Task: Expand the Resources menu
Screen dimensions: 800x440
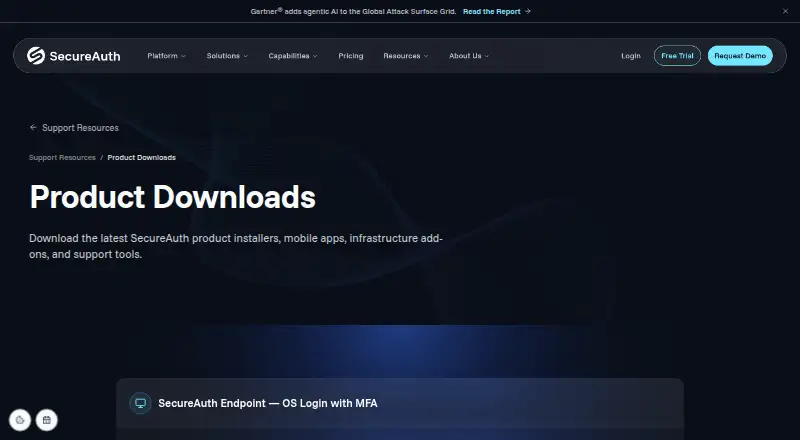Action: click(406, 56)
